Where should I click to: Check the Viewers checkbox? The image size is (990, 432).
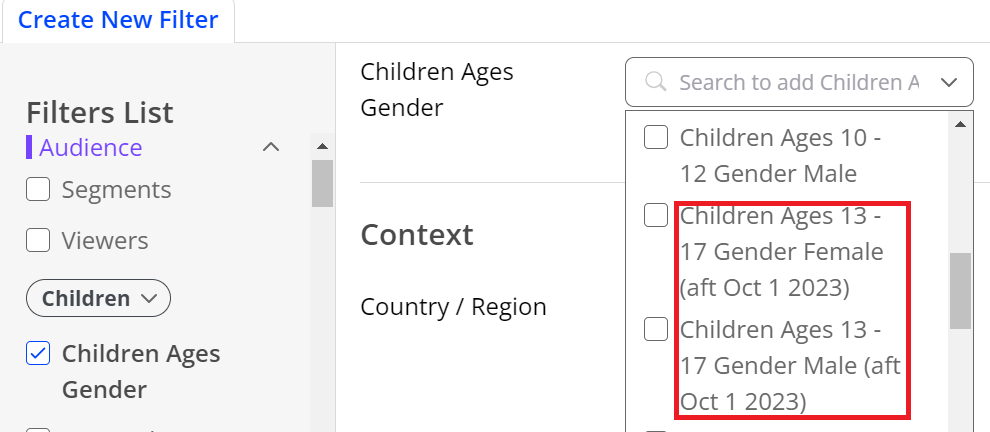point(38,240)
